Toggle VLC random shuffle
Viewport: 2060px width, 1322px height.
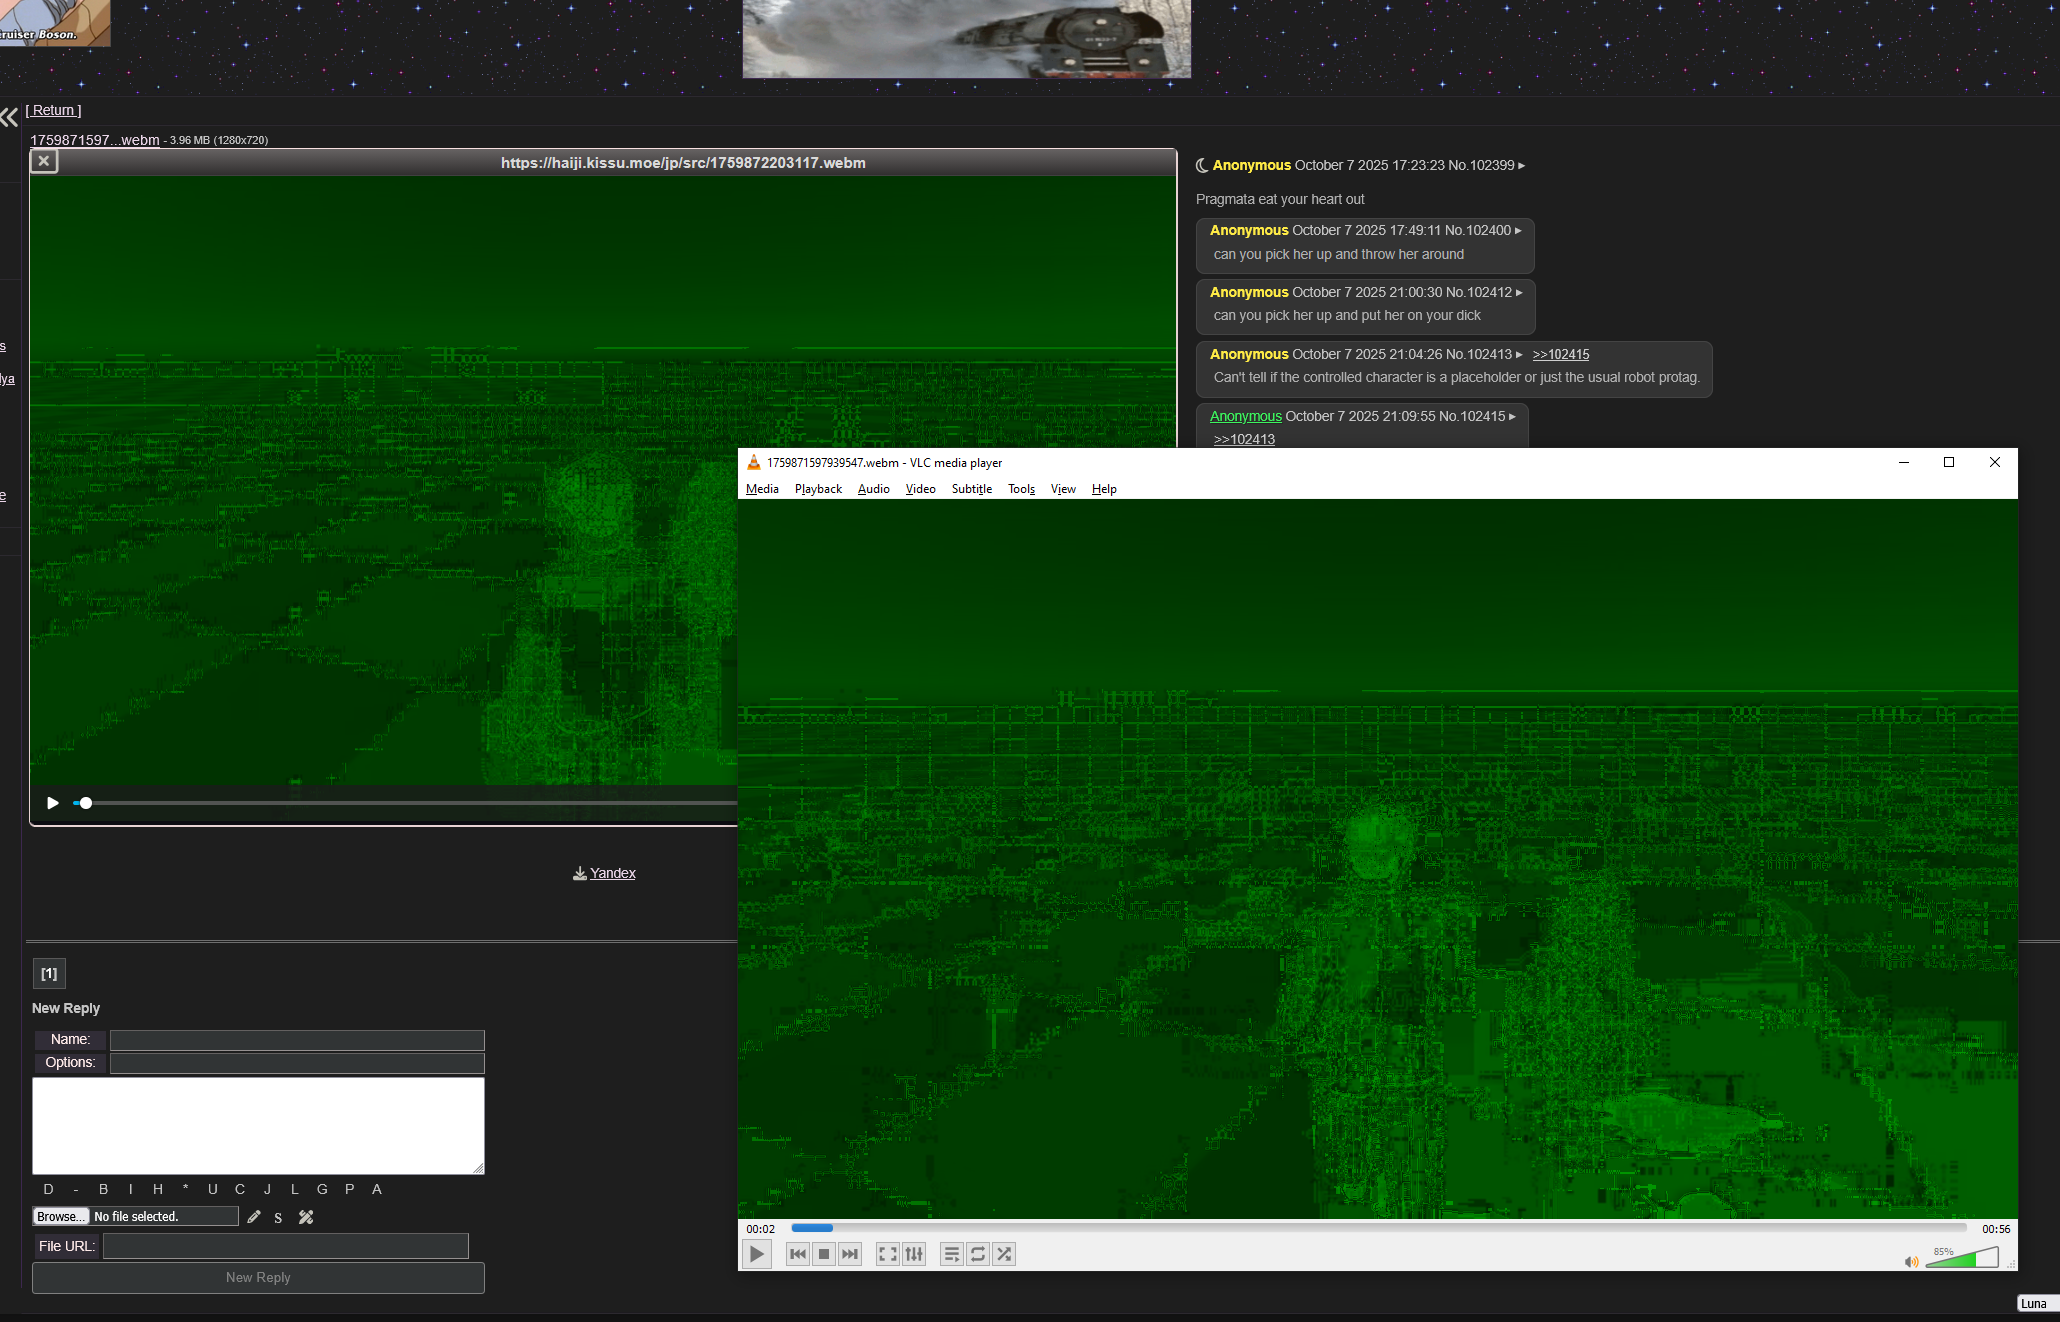[x=1004, y=1254]
